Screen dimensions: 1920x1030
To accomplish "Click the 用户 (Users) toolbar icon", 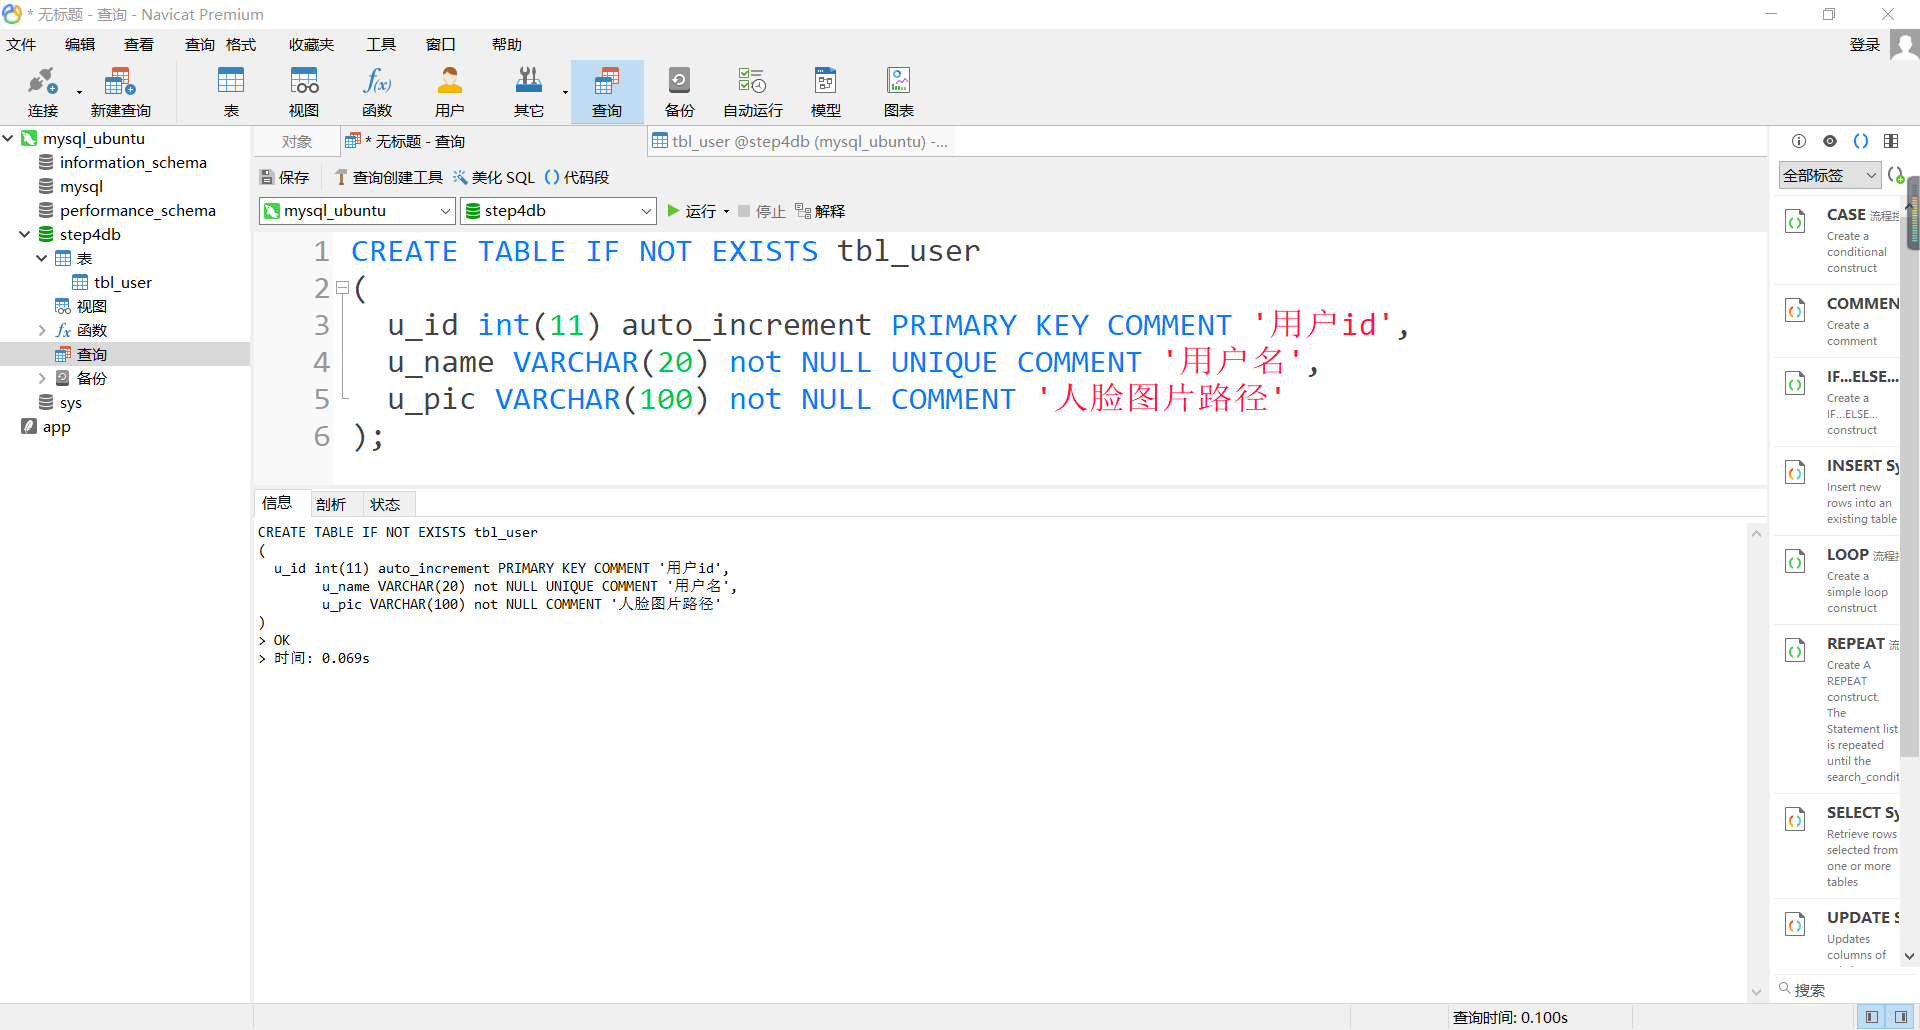I will click(x=450, y=91).
